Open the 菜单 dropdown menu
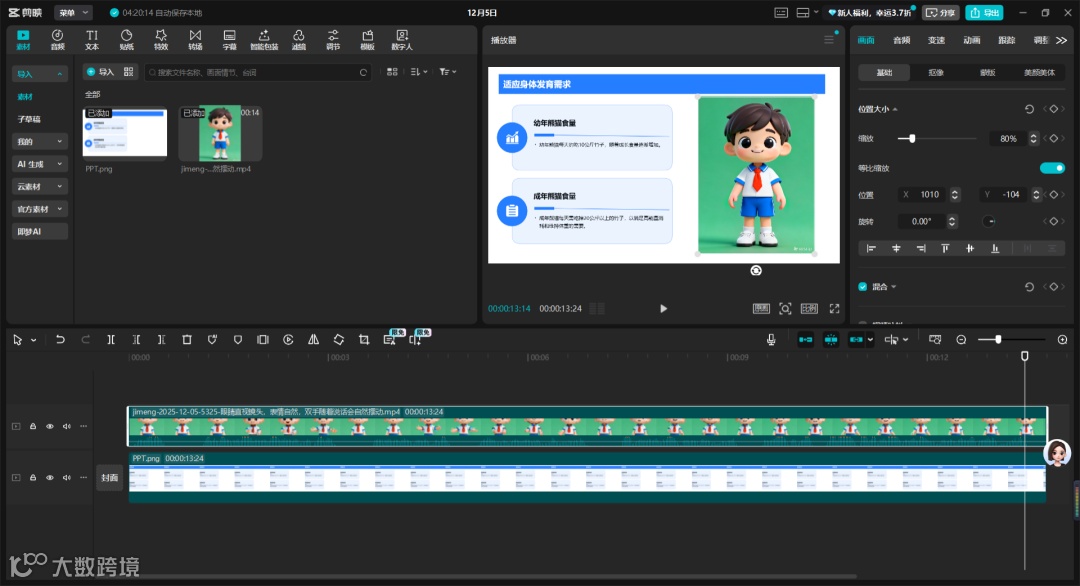 (73, 13)
